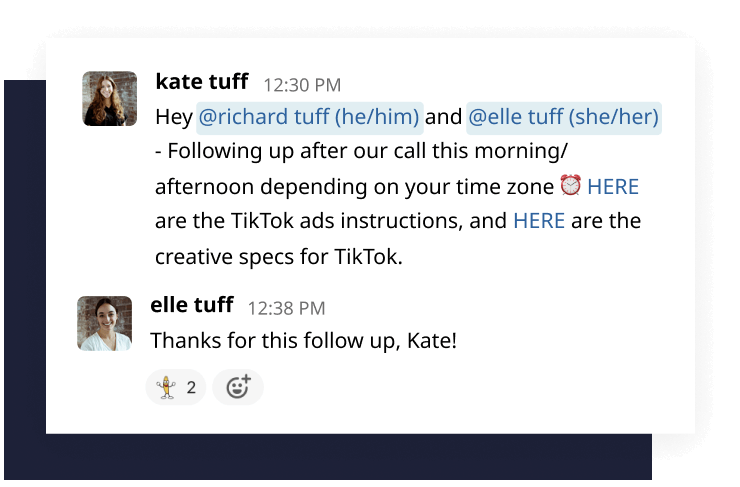740x487 pixels.
Task: Click the "Following up after our call" text line
Action: pos(362,151)
